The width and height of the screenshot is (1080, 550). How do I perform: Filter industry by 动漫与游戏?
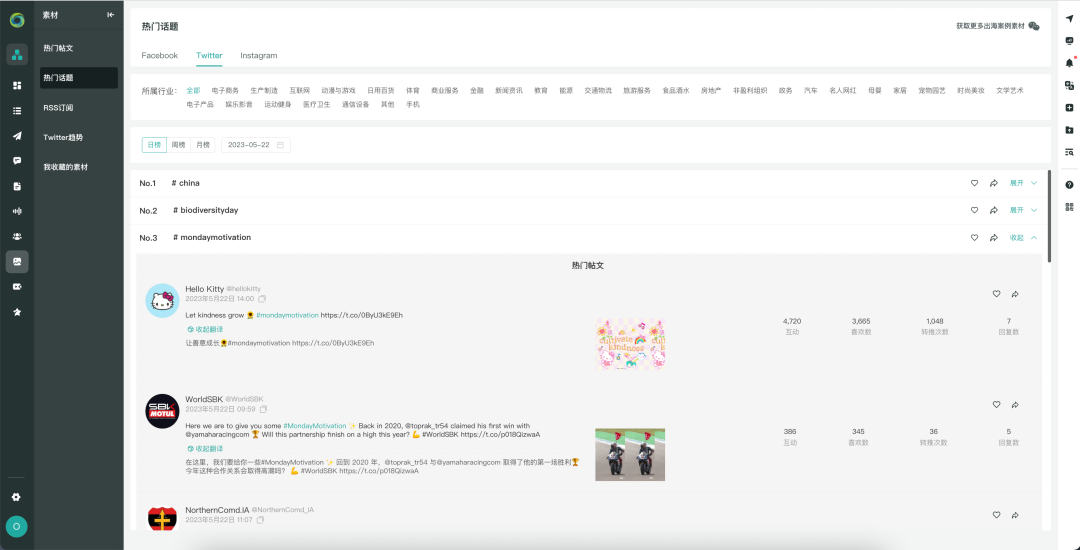338,90
